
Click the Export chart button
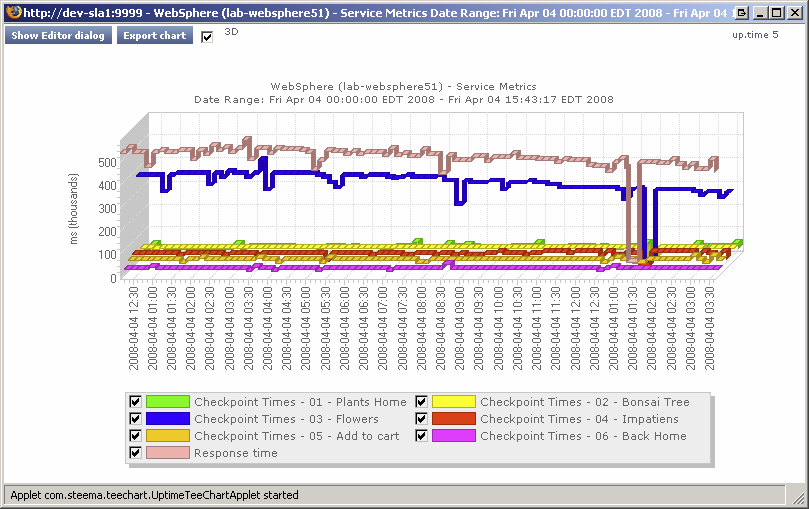155,36
